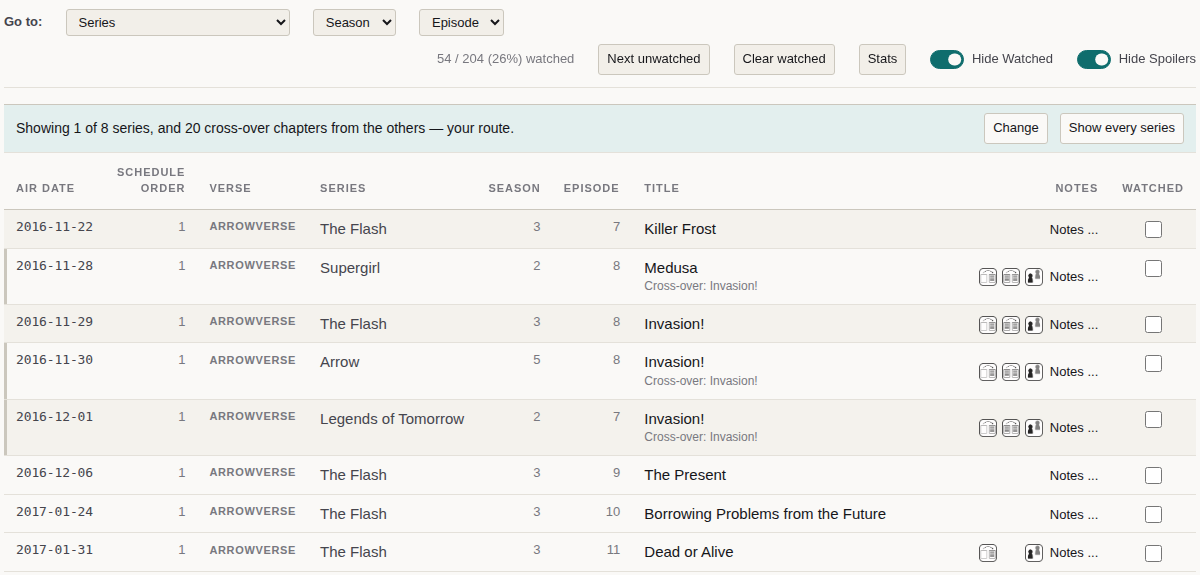The image size is (1200, 575).
Task: Check watched box for Arrow Invasion!
Action: (x=1153, y=363)
